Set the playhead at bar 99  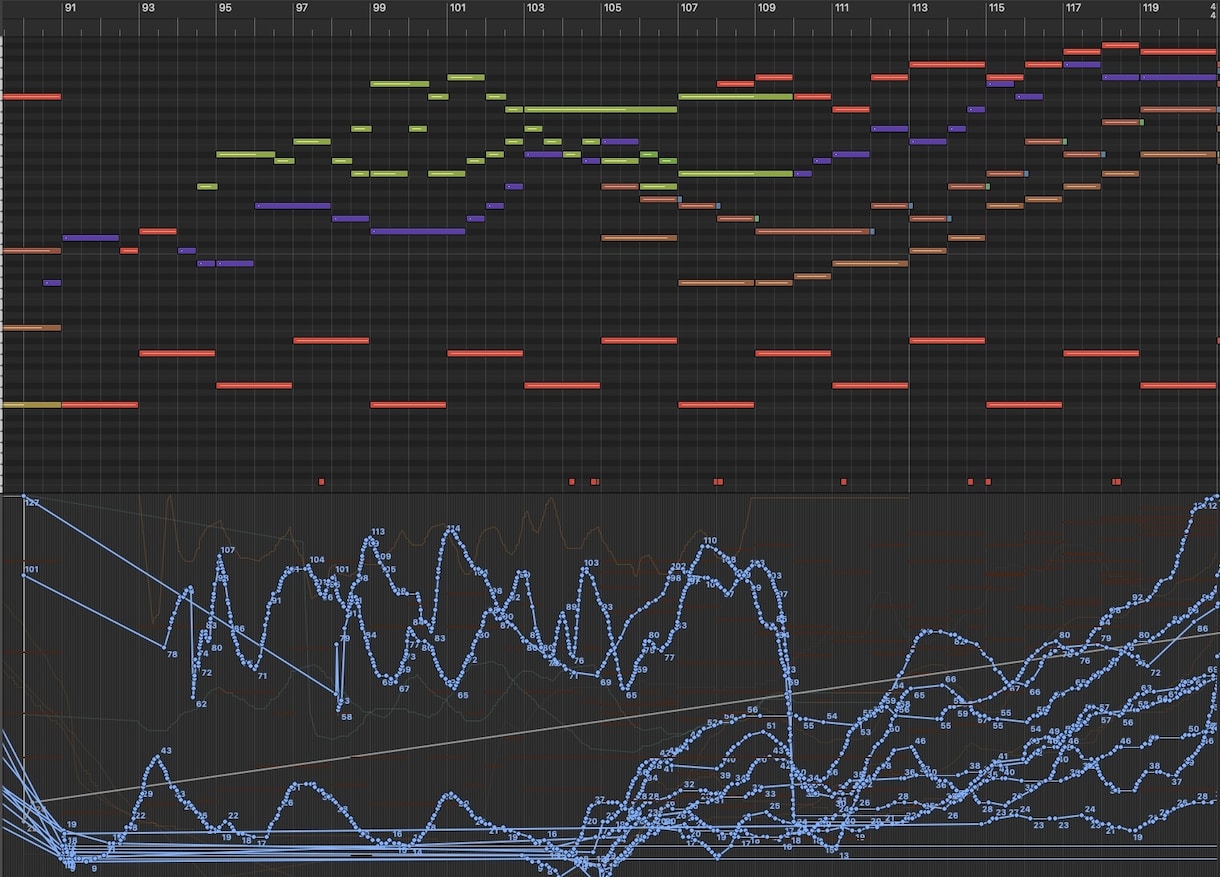[x=379, y=8]
